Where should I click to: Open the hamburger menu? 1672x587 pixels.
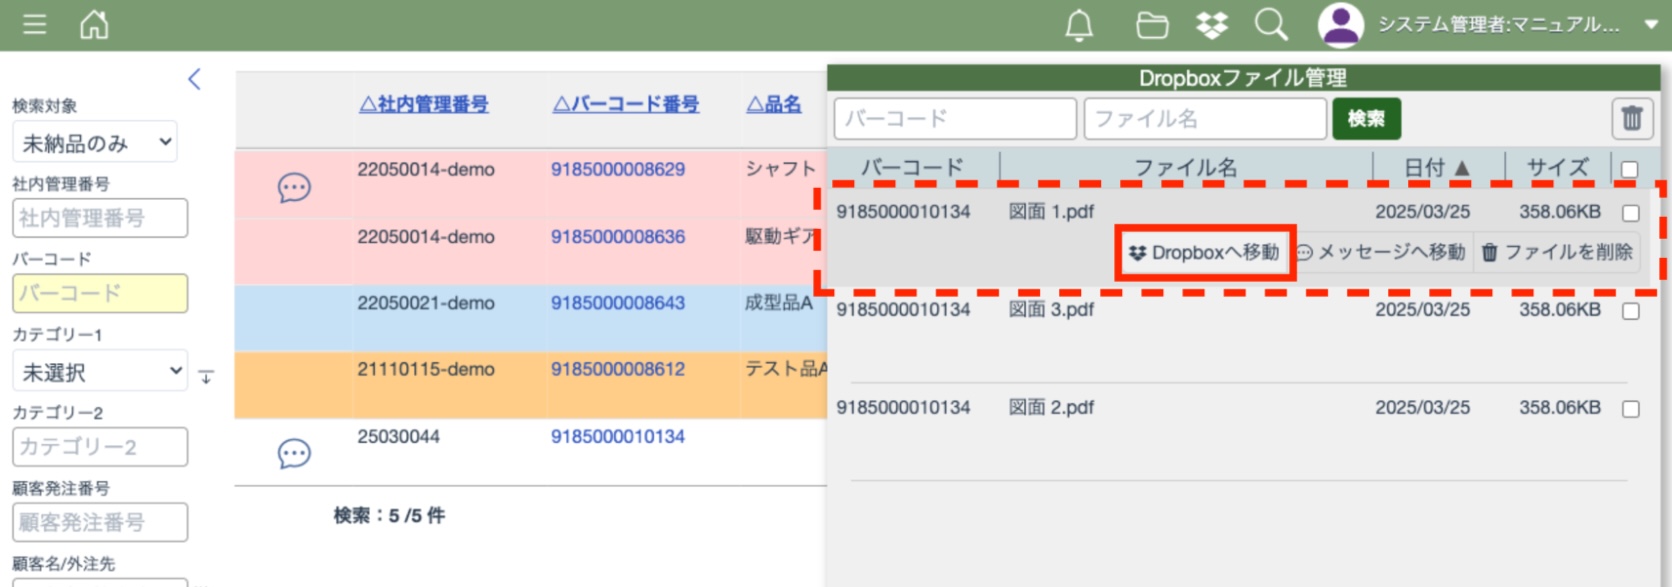pyautogui.click(x=35, y=24)
